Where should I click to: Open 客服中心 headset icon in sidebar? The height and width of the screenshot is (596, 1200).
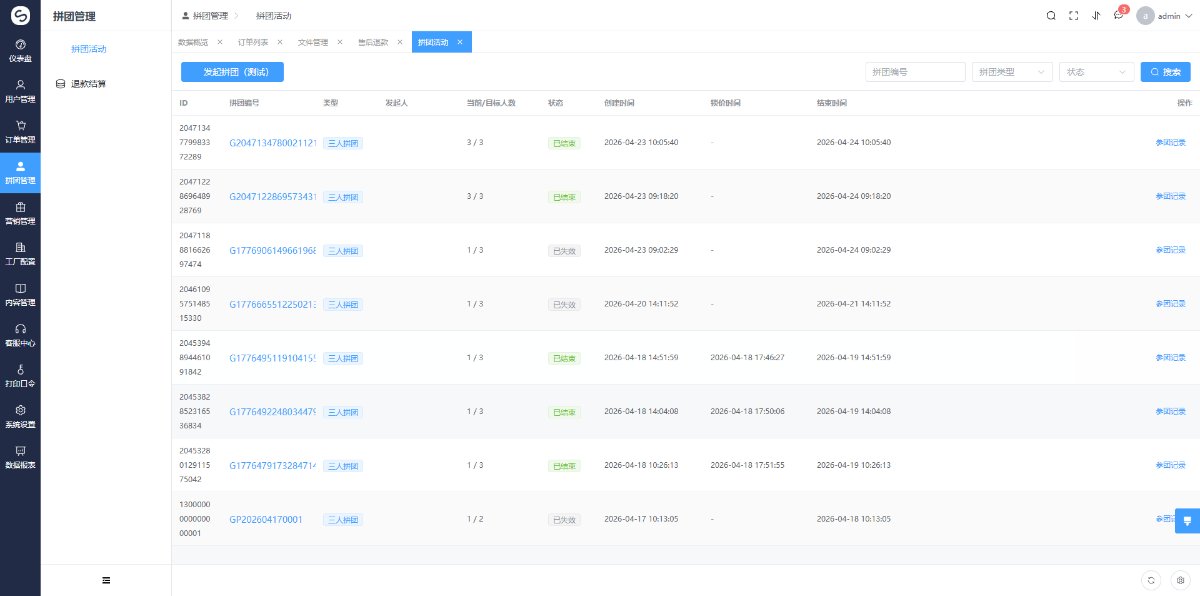coord(20,335)
